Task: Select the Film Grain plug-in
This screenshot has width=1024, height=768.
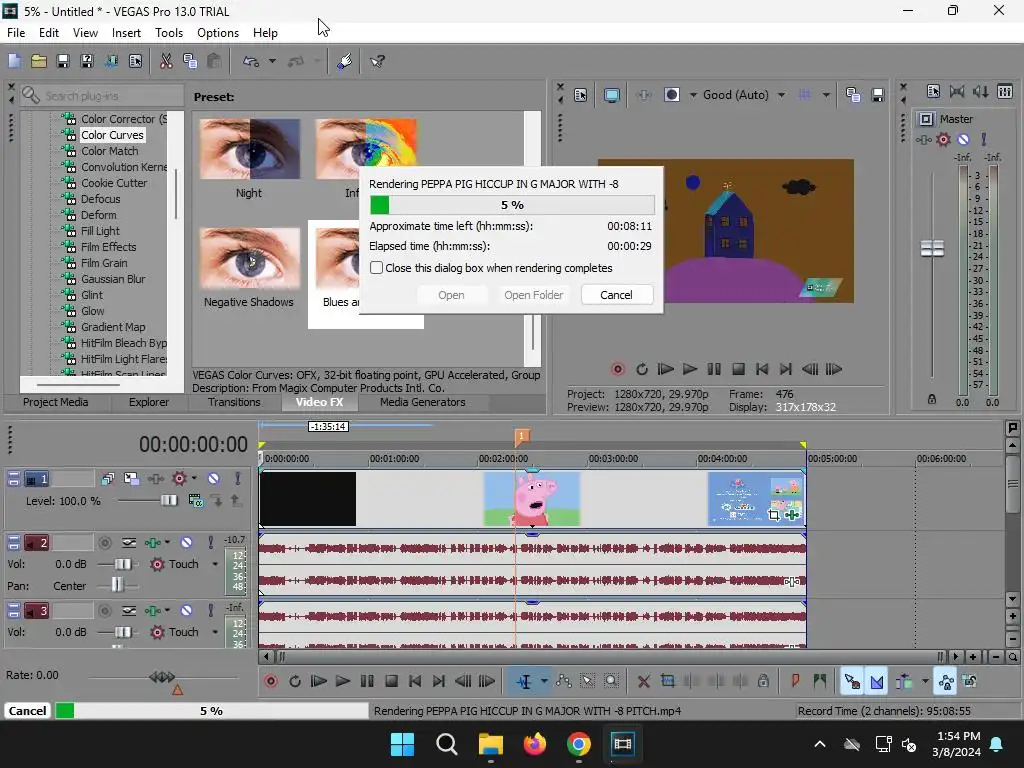Action: [x=104, y=263]
